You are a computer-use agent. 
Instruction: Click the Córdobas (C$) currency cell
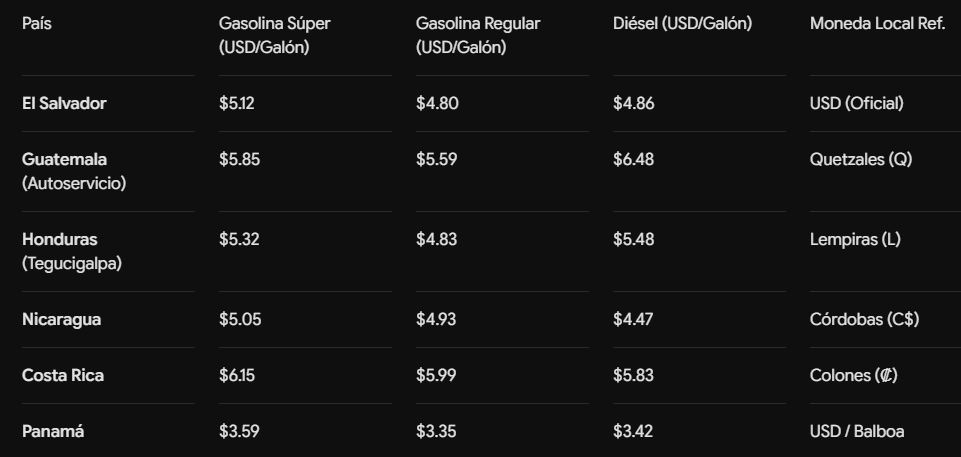(x=864, y=320)
